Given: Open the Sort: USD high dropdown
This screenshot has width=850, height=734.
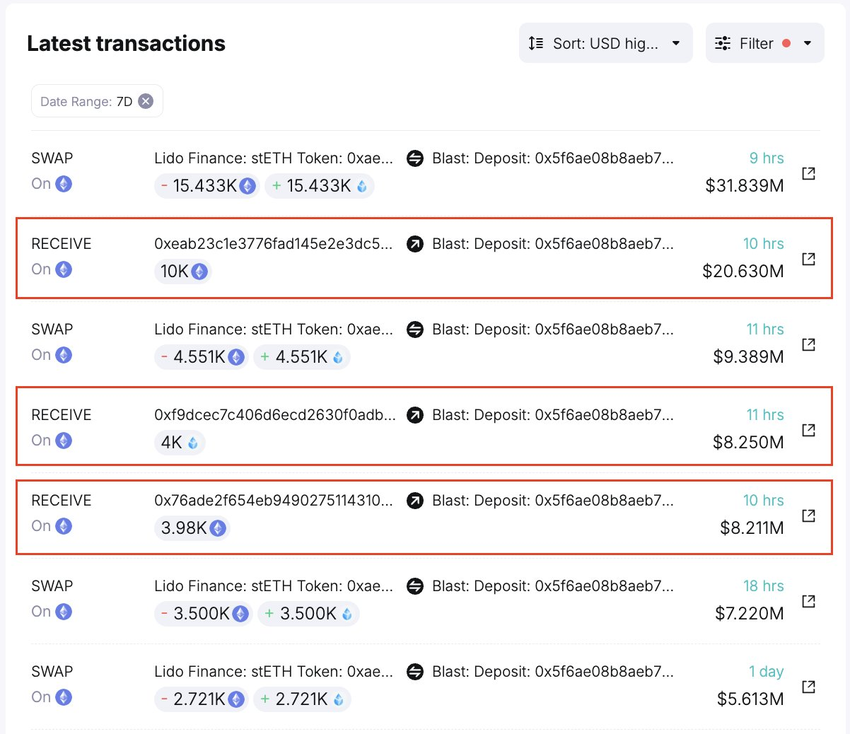Looking at the screenshot, I should click(605, 43).
